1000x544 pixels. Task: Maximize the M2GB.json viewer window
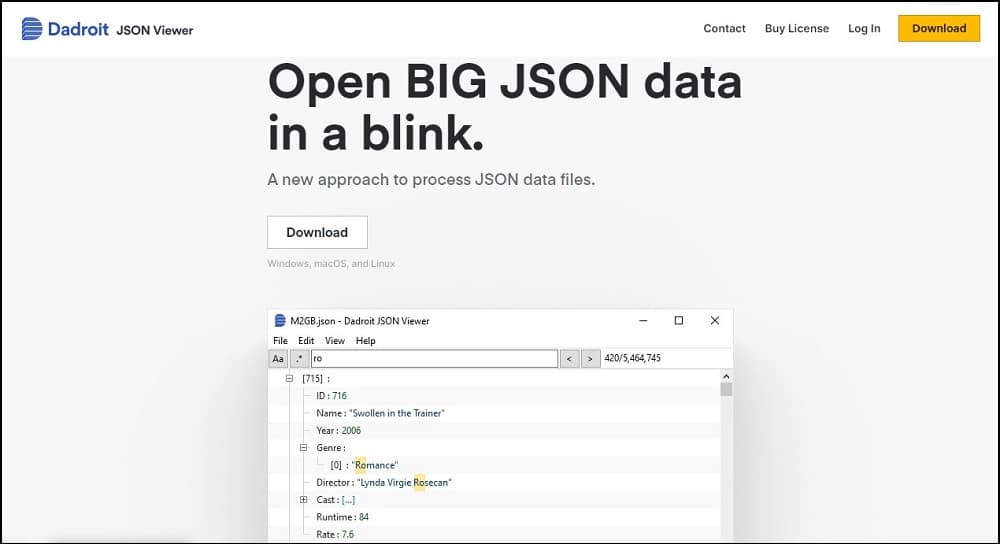679,321
